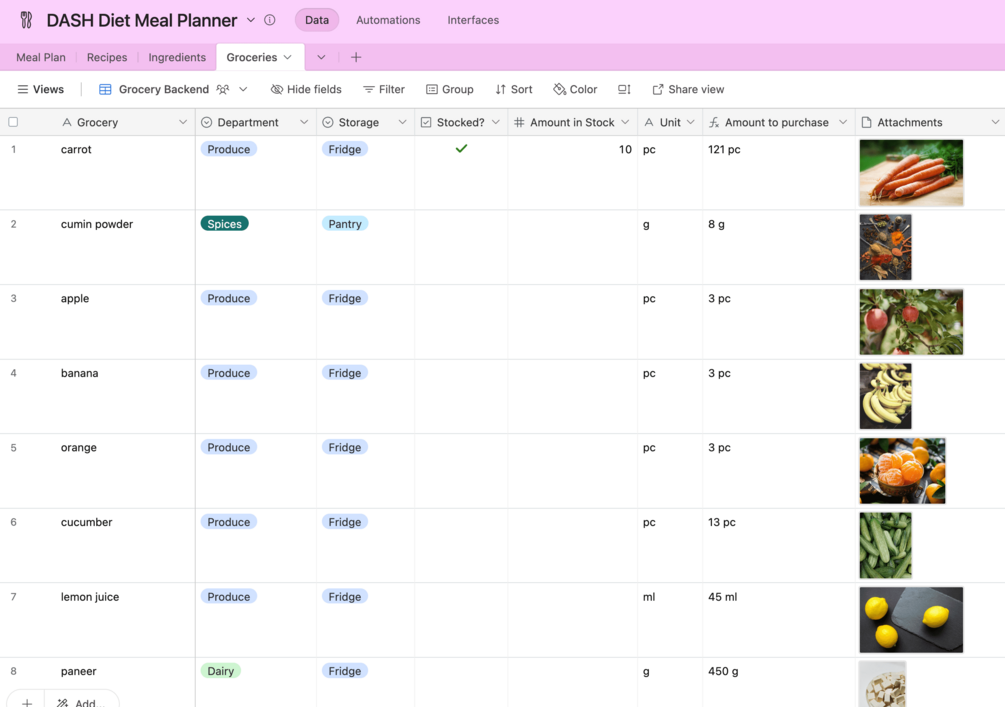Screen dimensions: 1005x707
Task: Expand the hidden tables list chevron
Action: pos(321,57)
